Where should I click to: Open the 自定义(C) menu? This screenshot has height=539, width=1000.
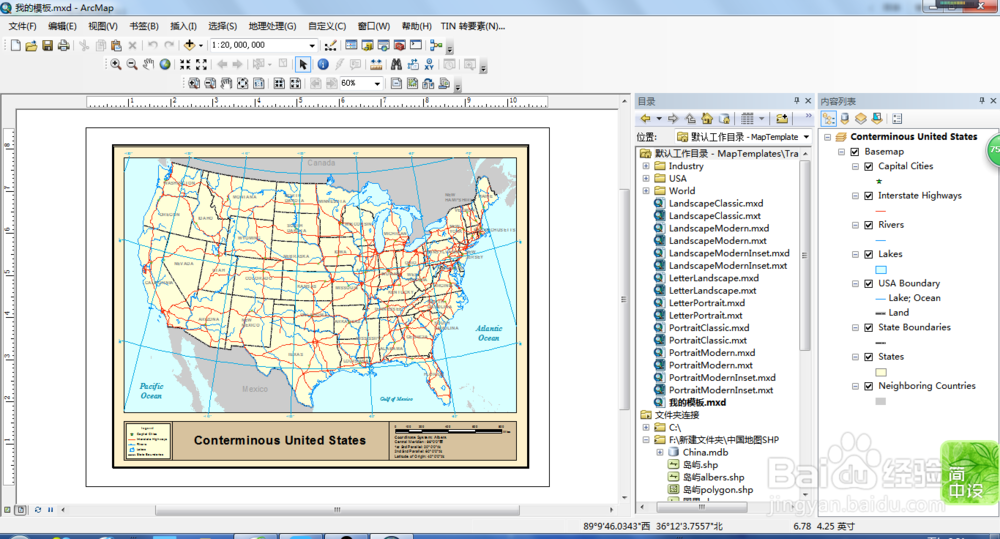pyautogui.click(x=327, y=26)
